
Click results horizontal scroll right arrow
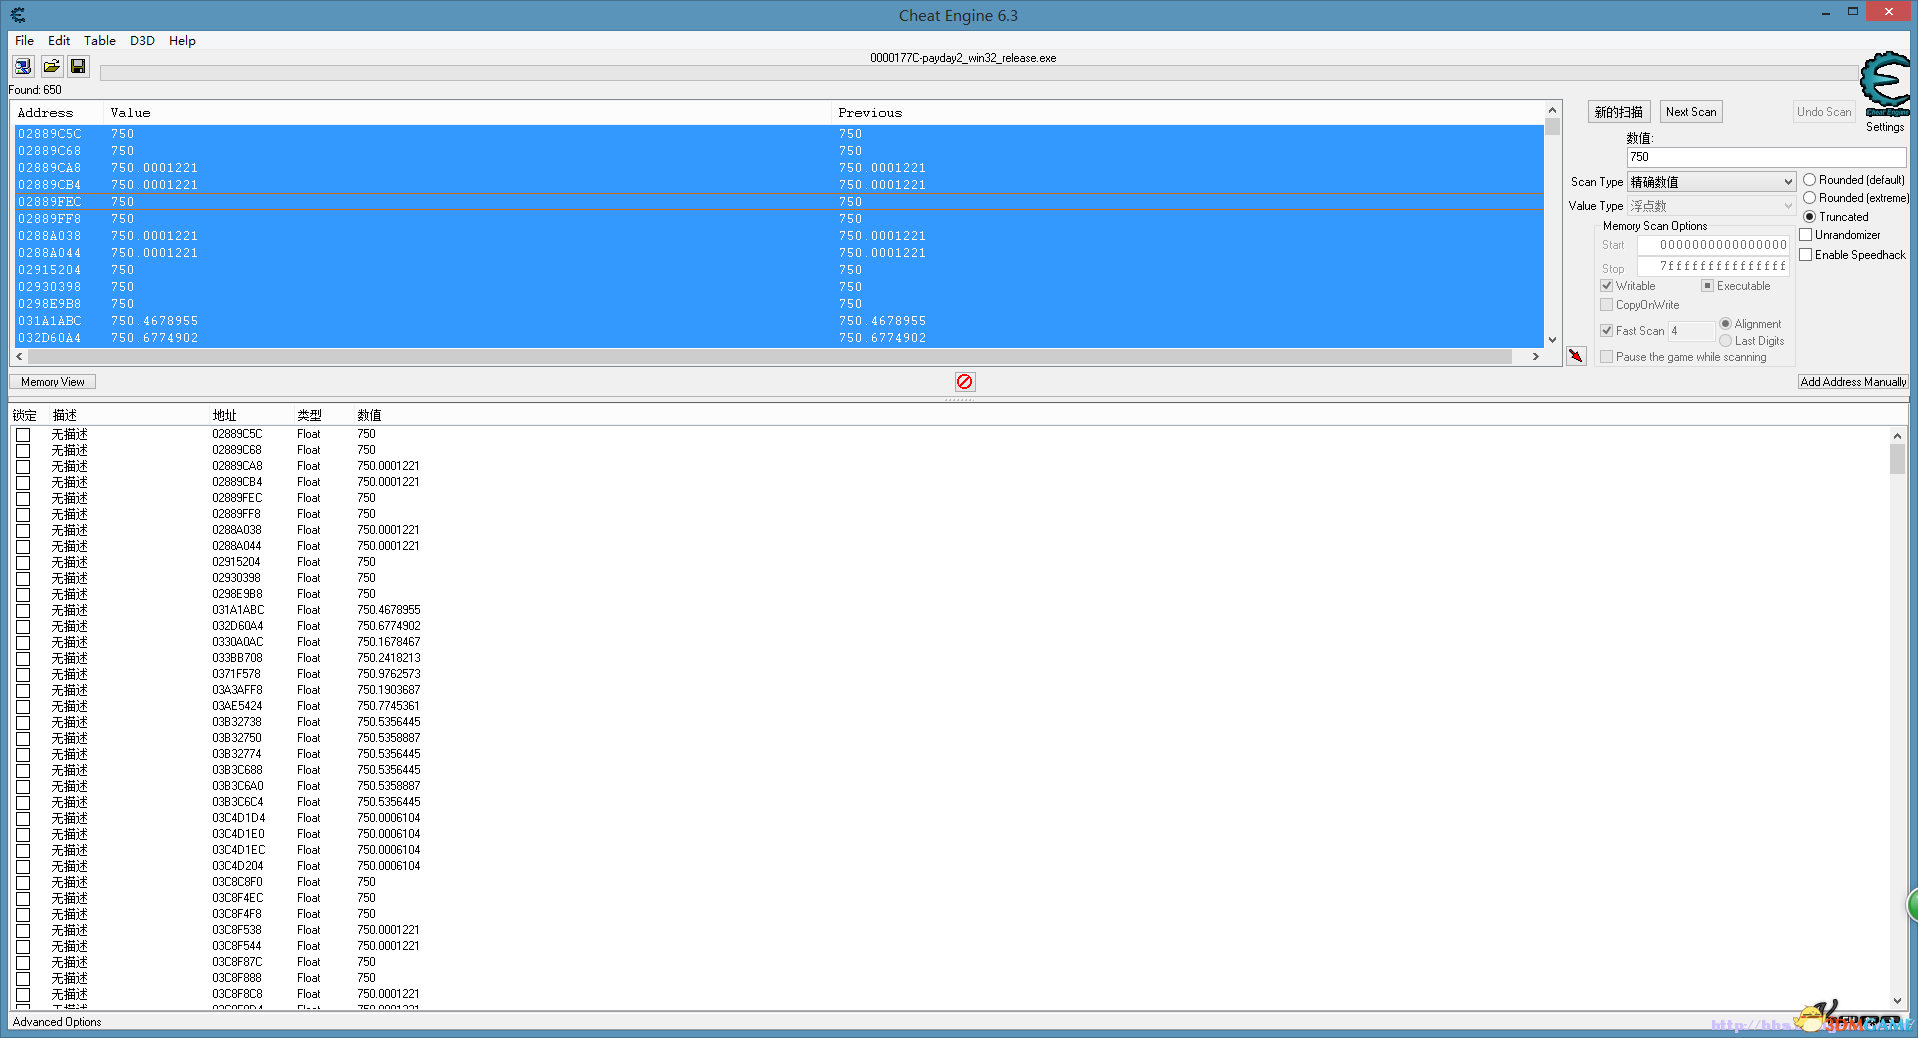1536,357
